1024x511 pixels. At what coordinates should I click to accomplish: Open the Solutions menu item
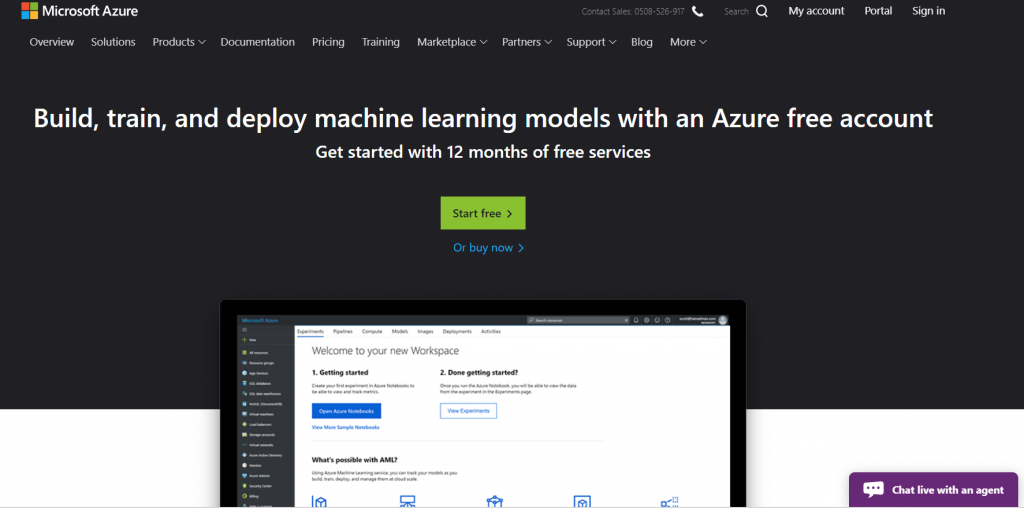(113, 42)
